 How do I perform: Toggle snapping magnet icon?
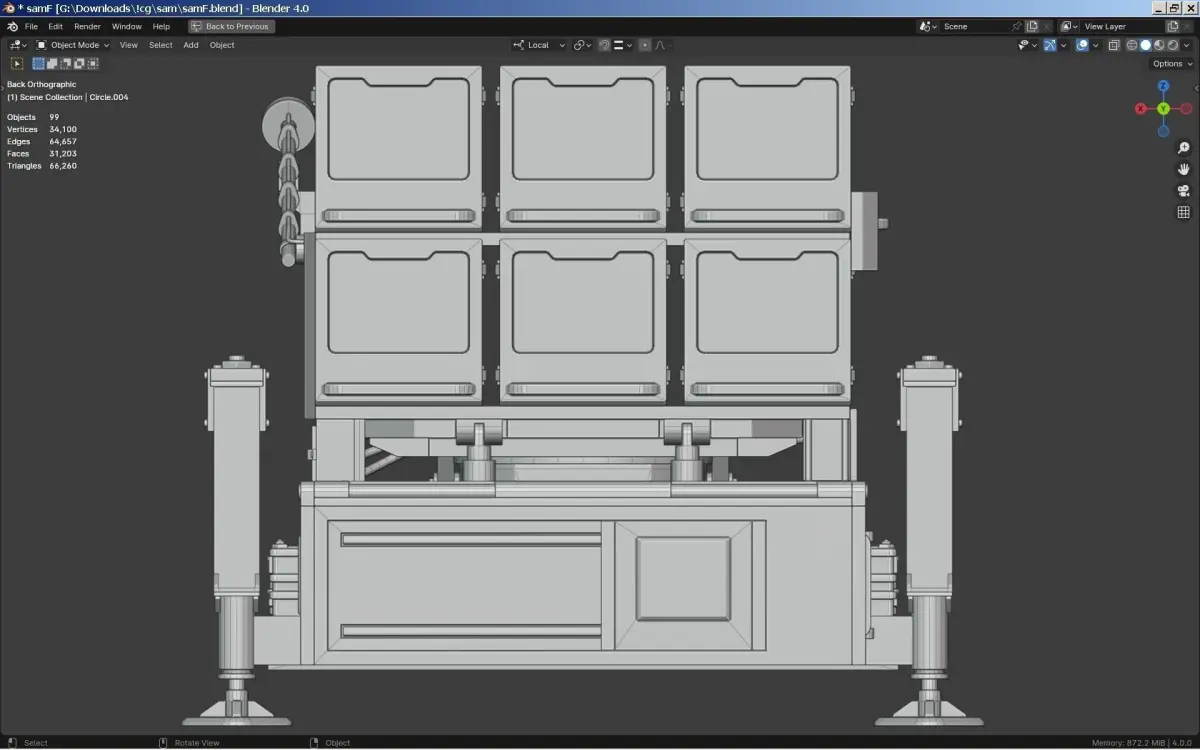(x=604, y=45)
